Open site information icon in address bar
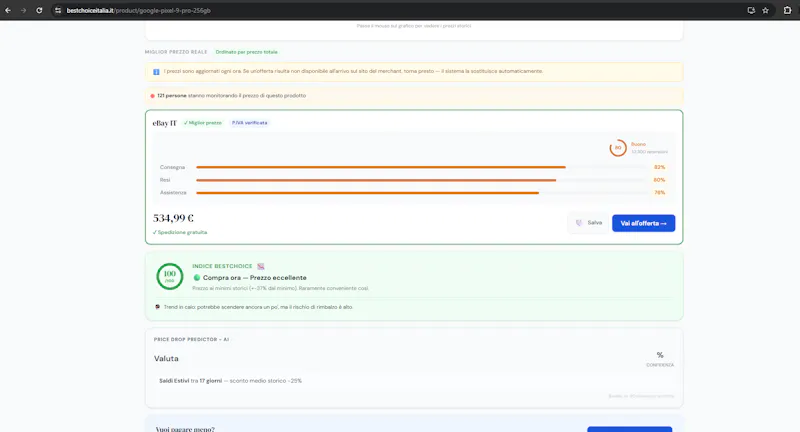Screen dimensions: 800x432 (58, 10)
